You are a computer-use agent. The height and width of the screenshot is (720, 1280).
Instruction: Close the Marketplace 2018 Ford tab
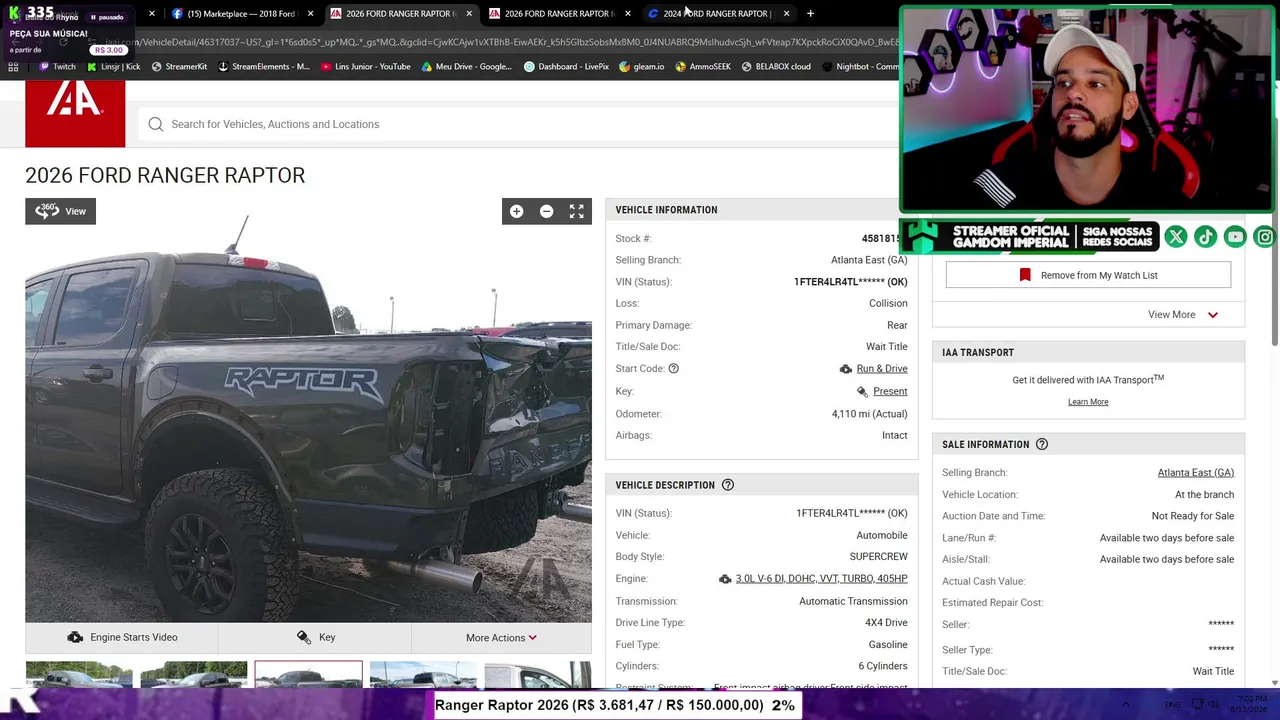pyautogui.click(x=311, y=14)
